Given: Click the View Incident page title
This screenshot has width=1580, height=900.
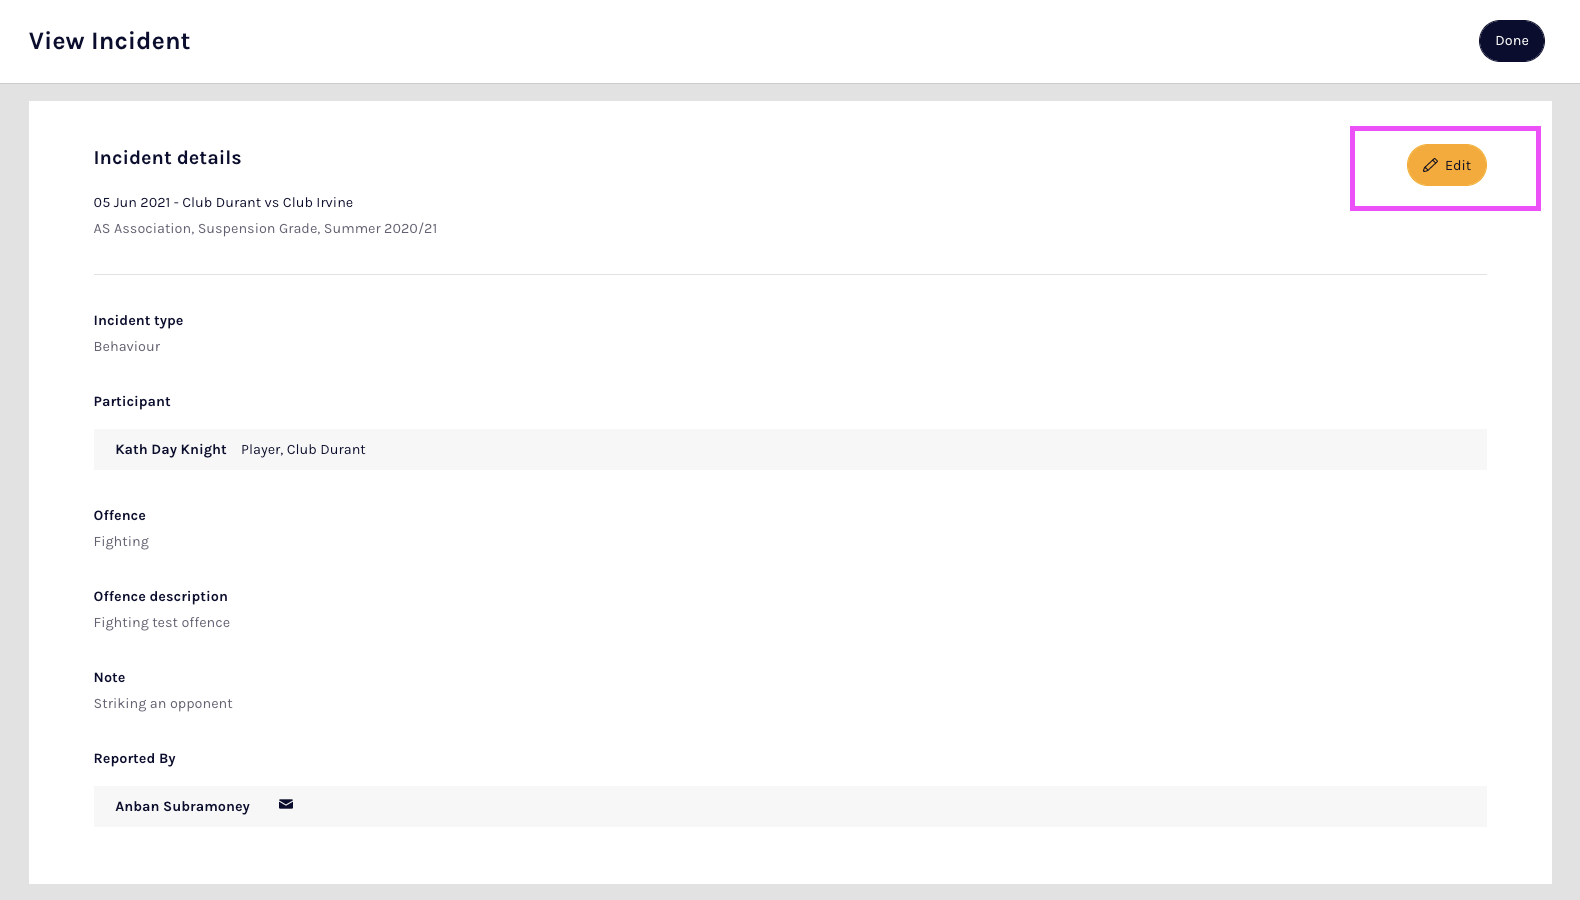Looking at the screenshot, I should 110,41.
